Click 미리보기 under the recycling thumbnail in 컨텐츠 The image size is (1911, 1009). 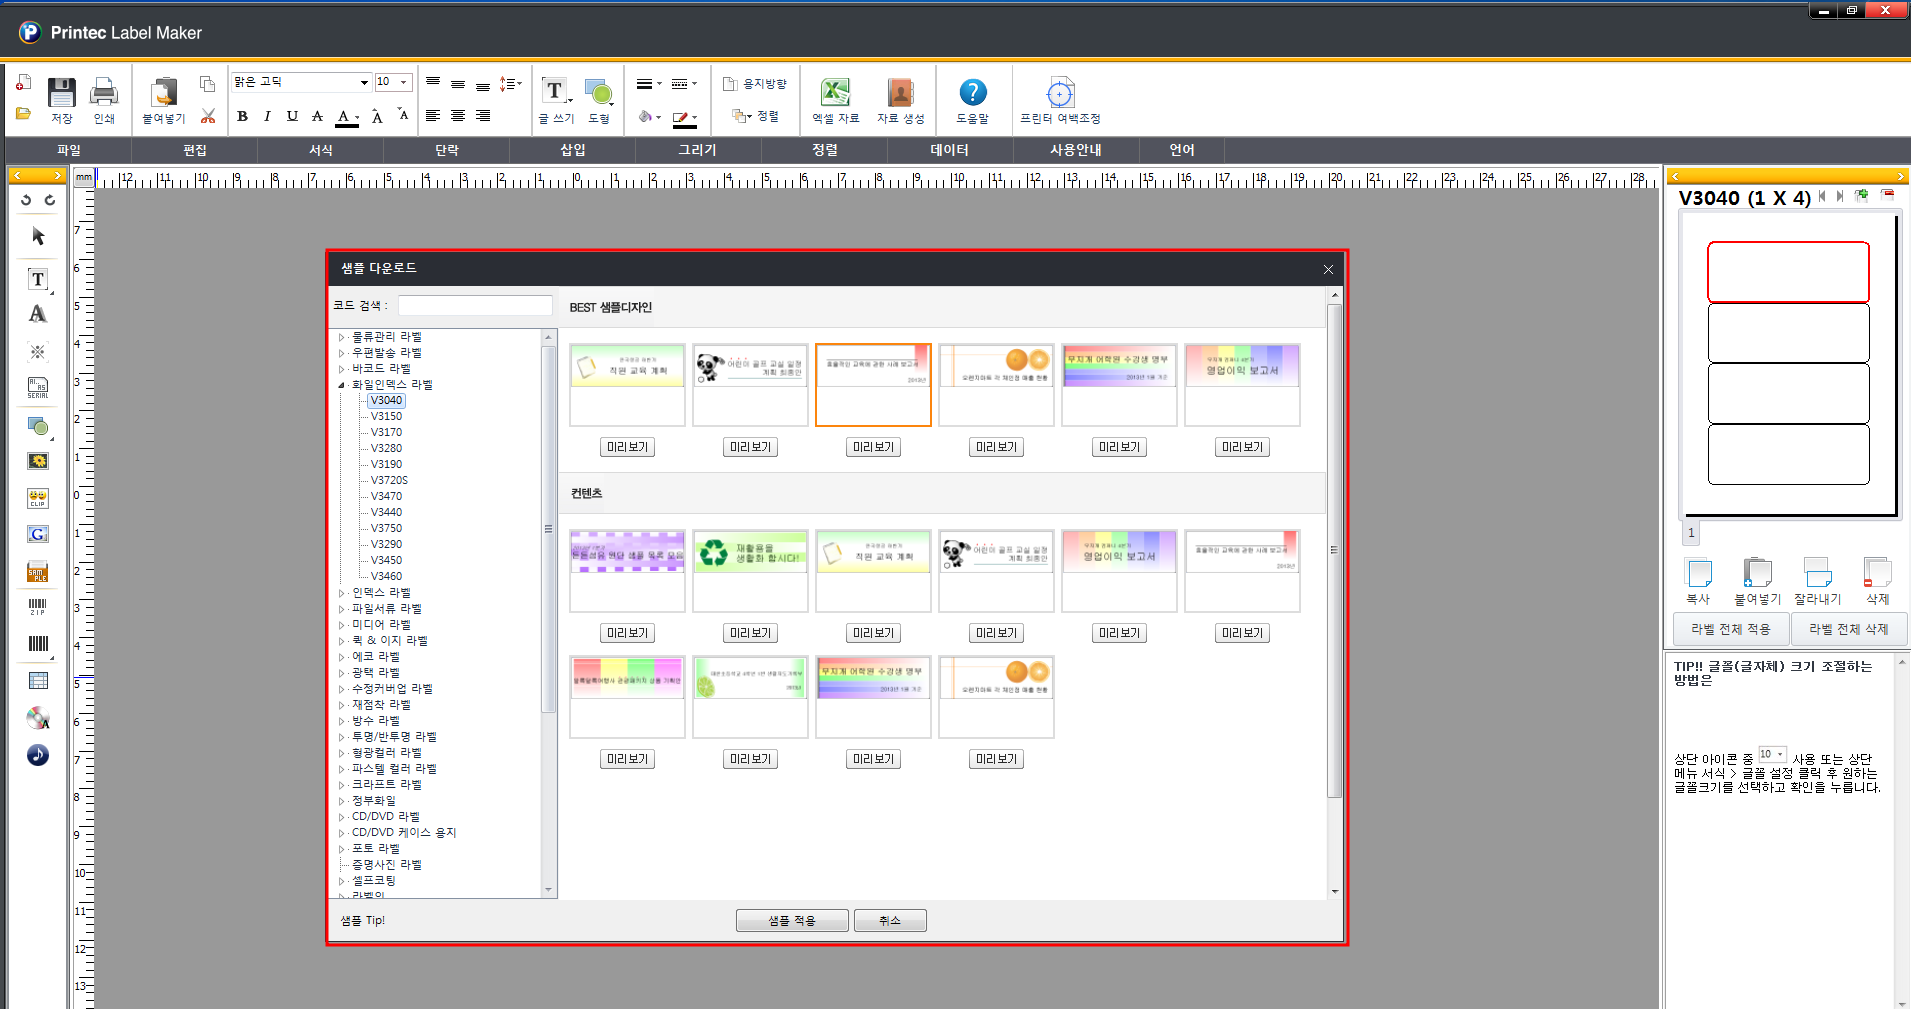coord(750,633)
